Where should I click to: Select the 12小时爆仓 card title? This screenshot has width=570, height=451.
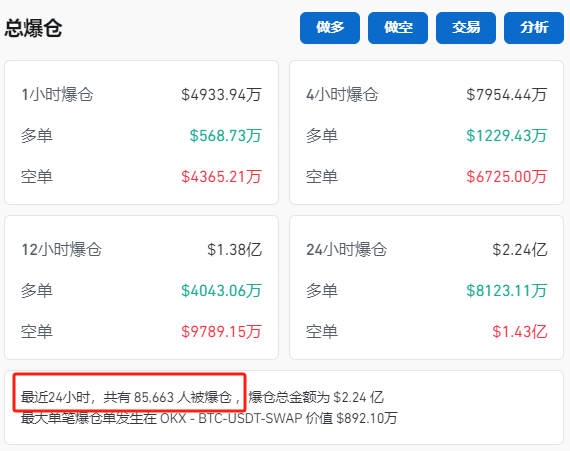click(x=61, y=250)
